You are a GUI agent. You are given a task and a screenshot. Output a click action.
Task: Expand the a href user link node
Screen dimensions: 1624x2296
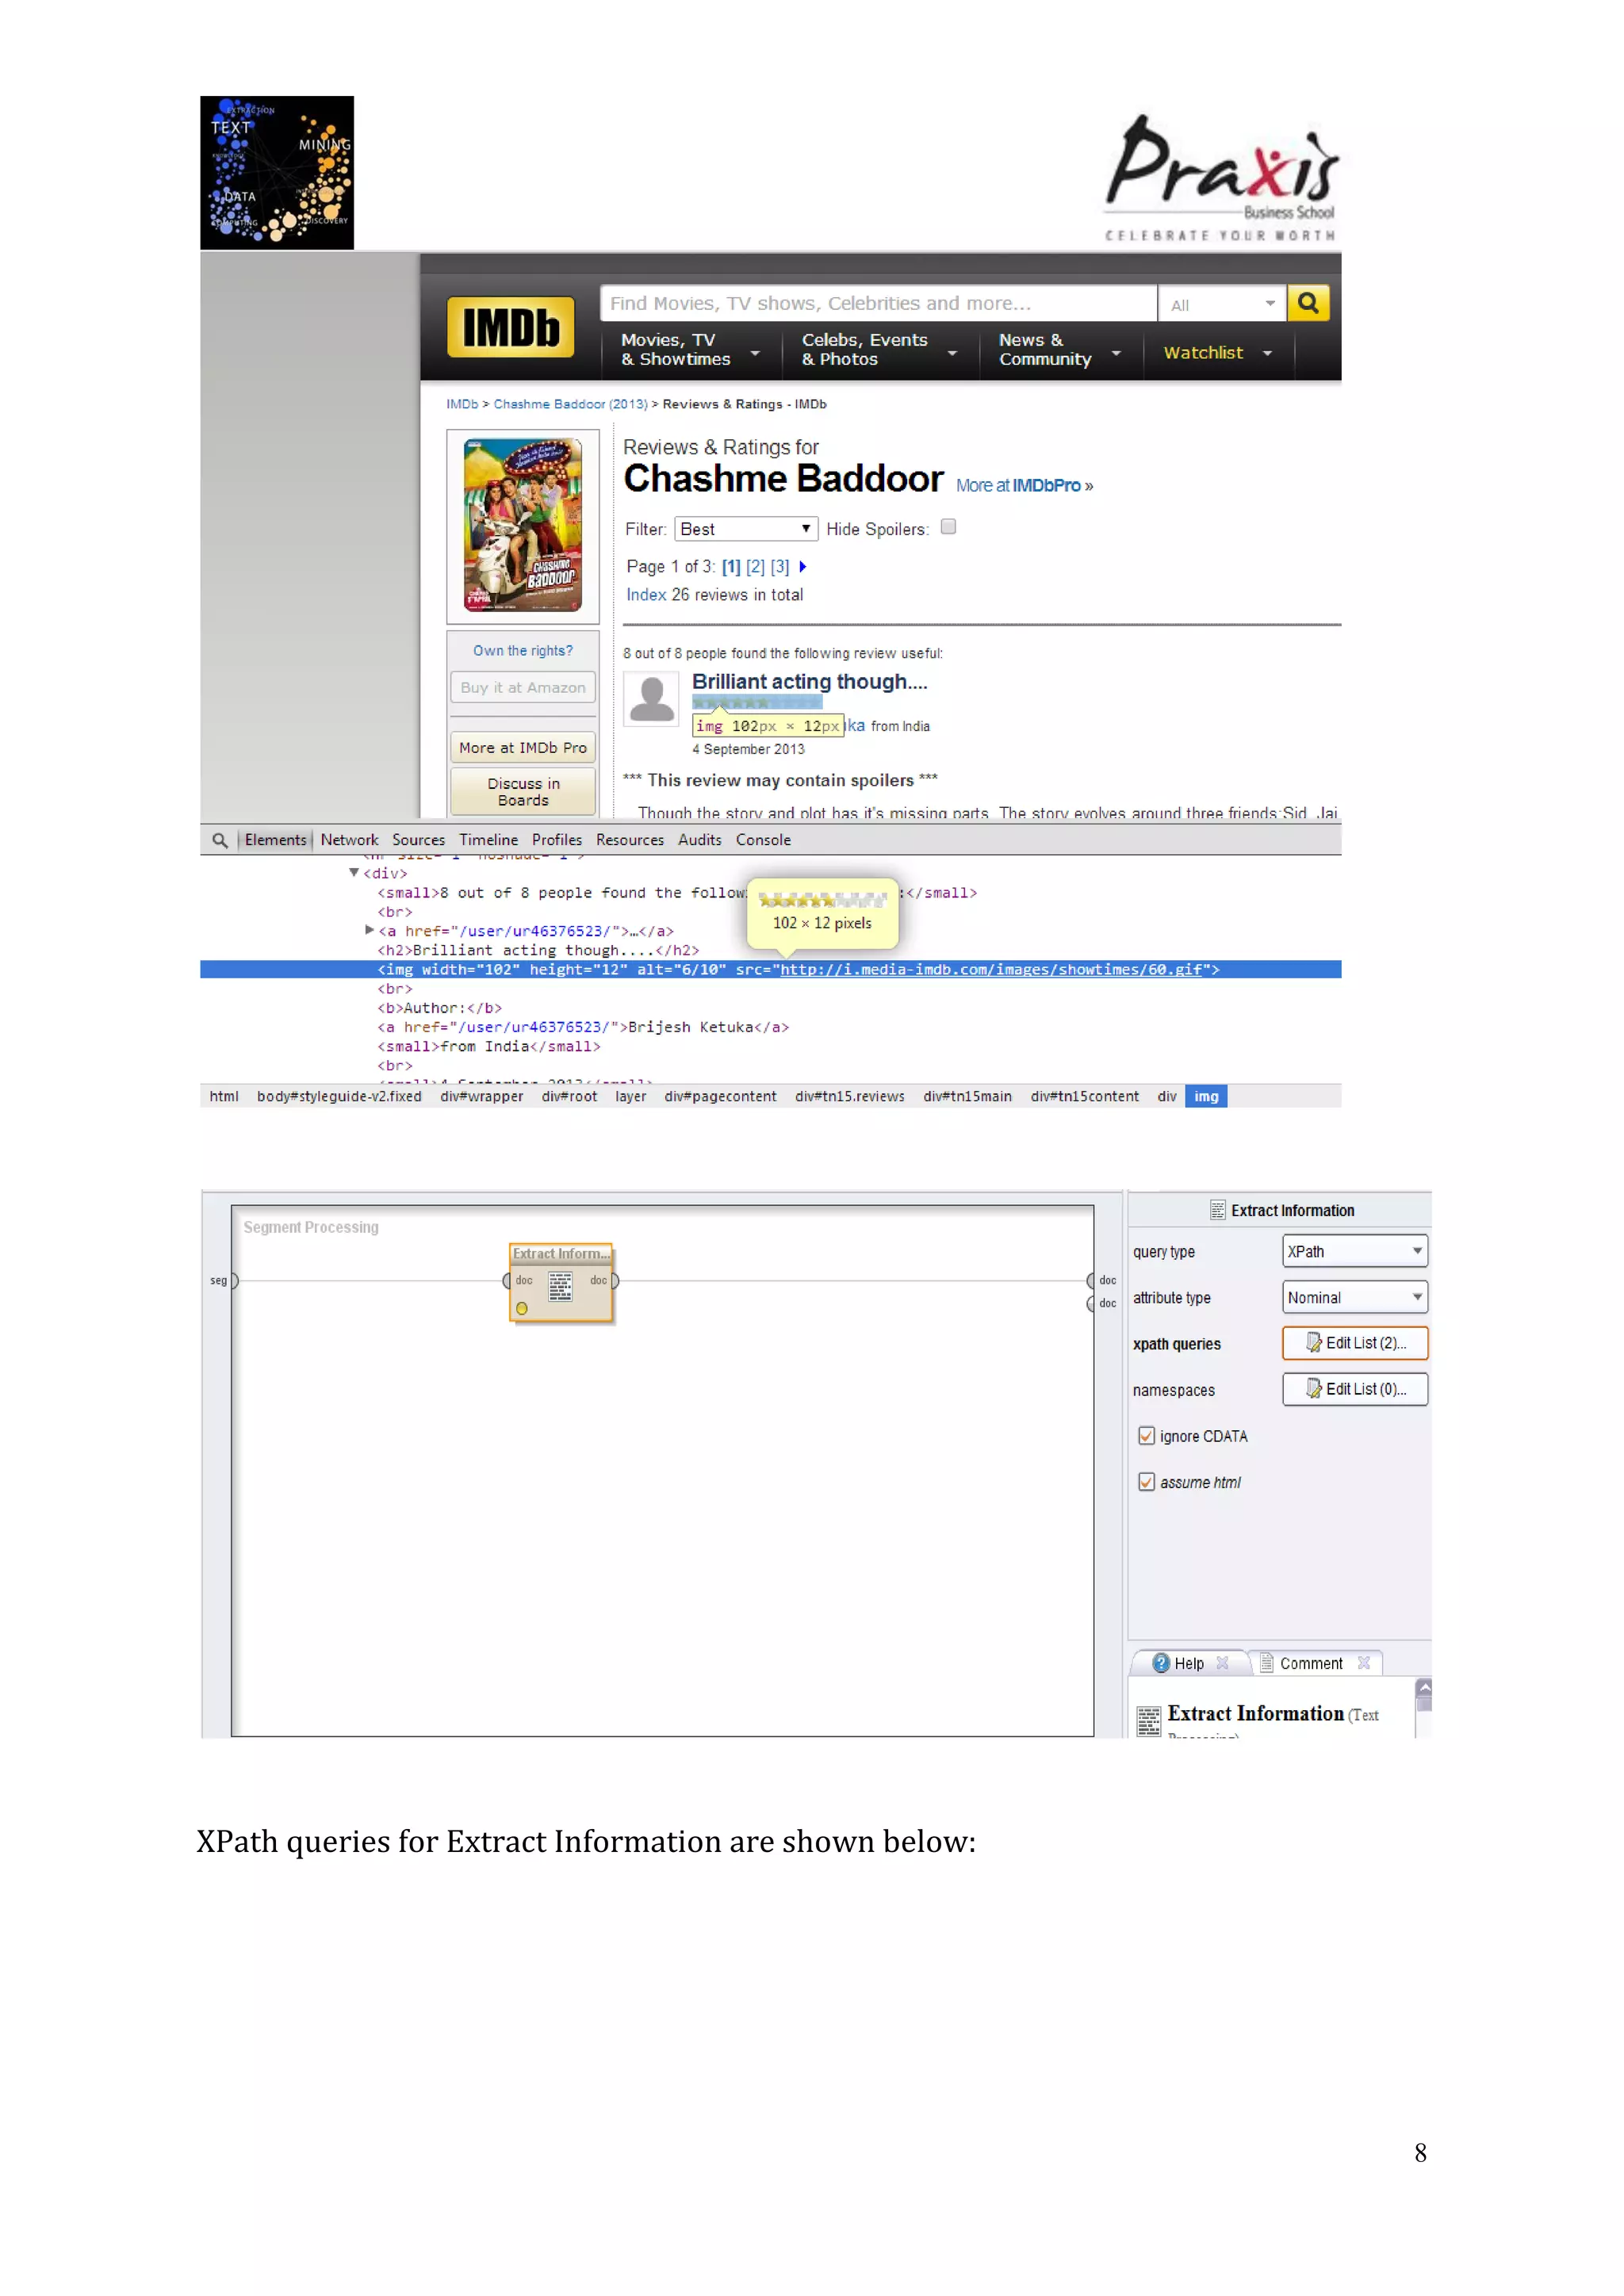tap(369, 930)
